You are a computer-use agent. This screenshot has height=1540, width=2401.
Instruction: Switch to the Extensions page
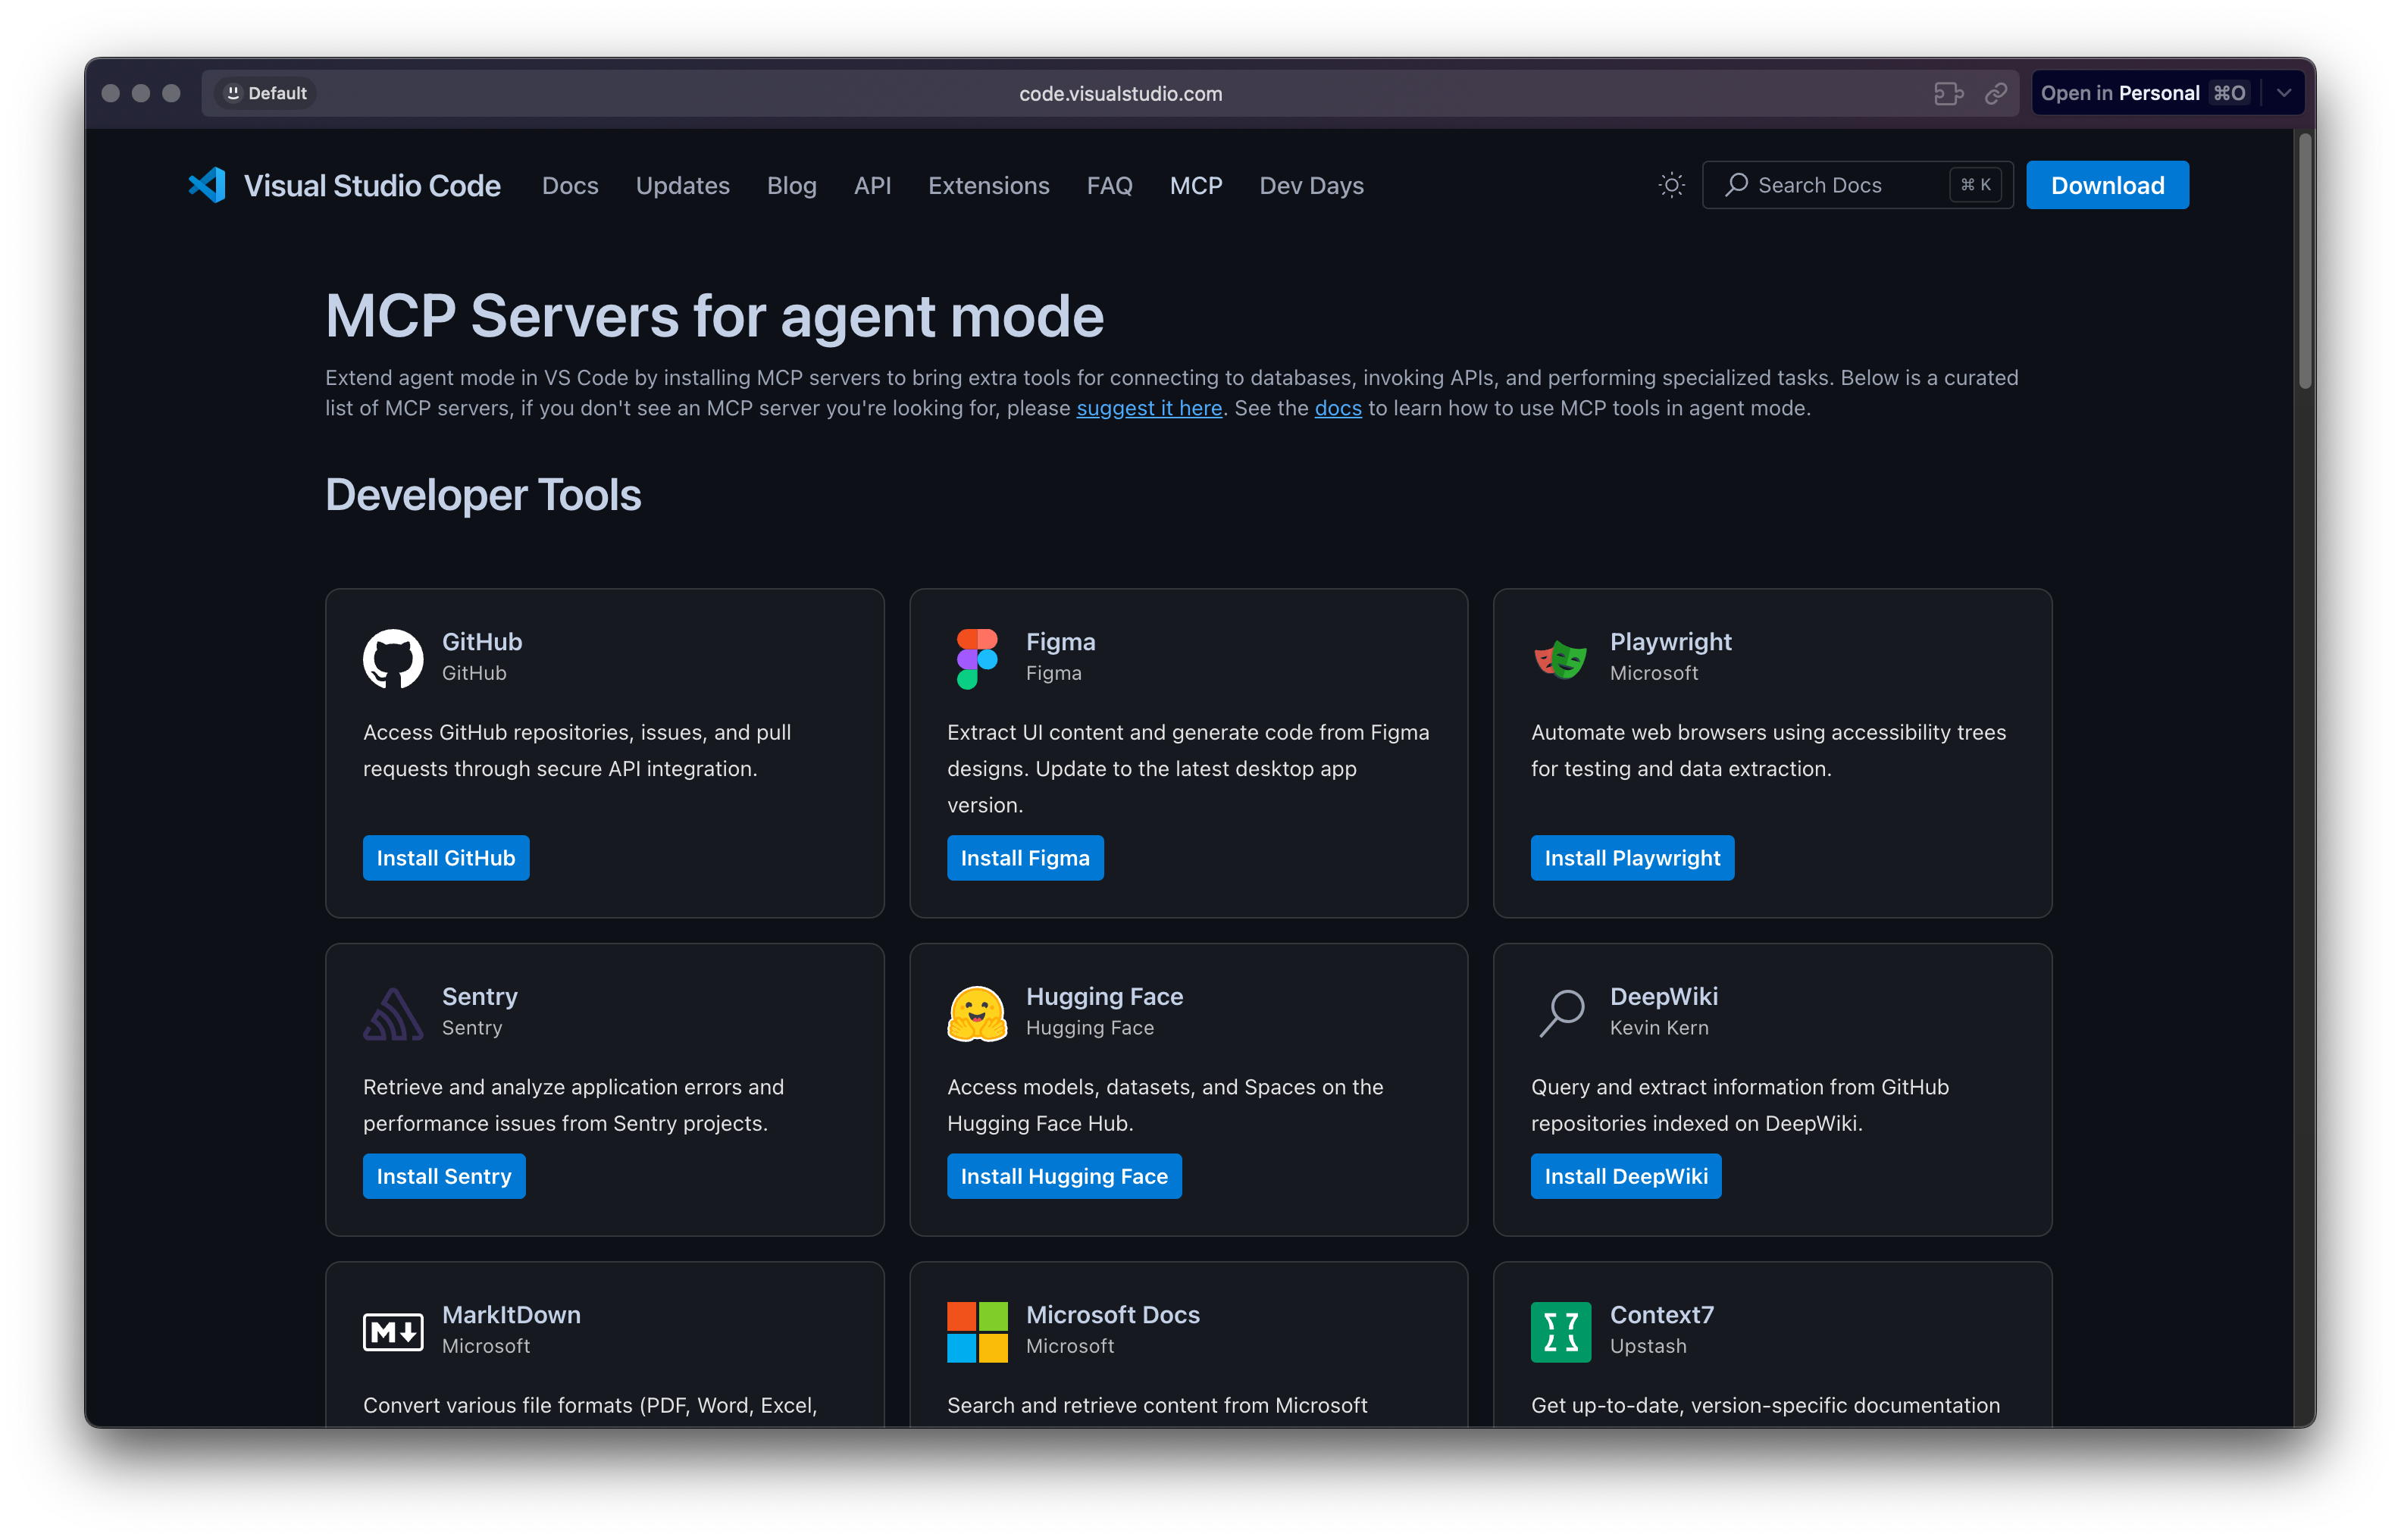tap(988, 185)
